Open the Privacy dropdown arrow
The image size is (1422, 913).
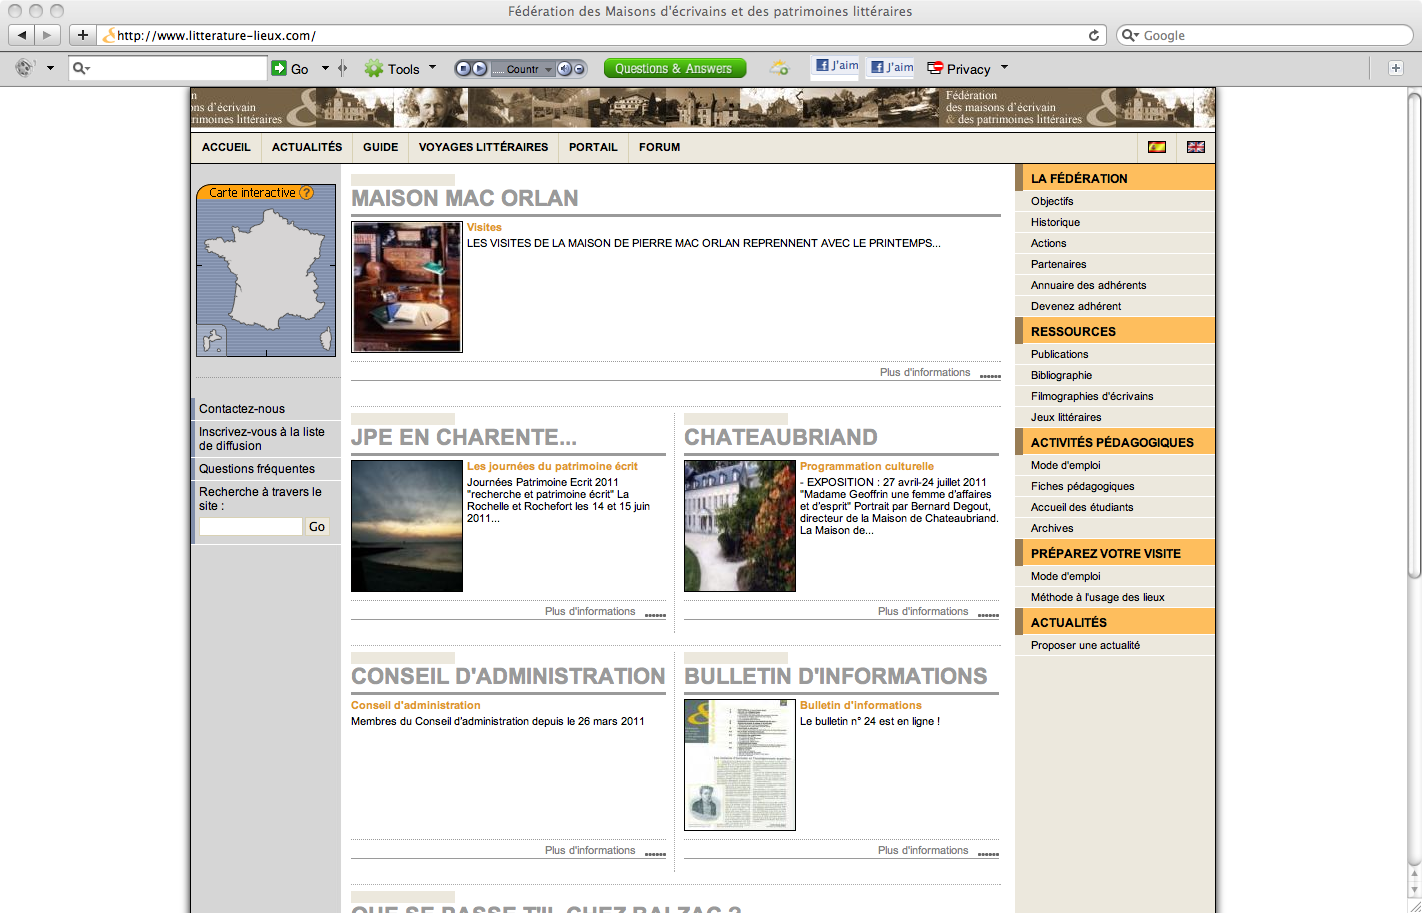click(1004, 68)
